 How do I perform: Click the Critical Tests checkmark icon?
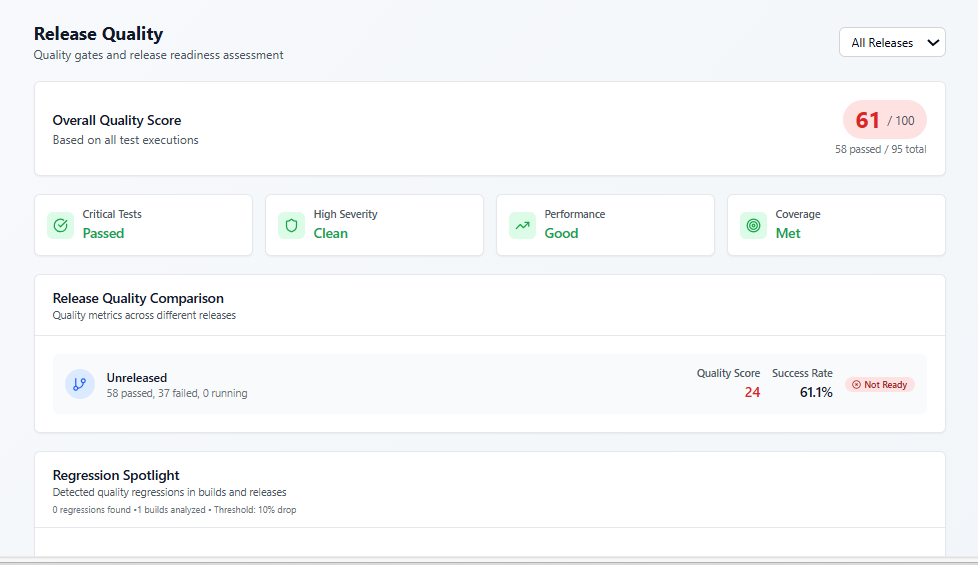tap(61, 225)
